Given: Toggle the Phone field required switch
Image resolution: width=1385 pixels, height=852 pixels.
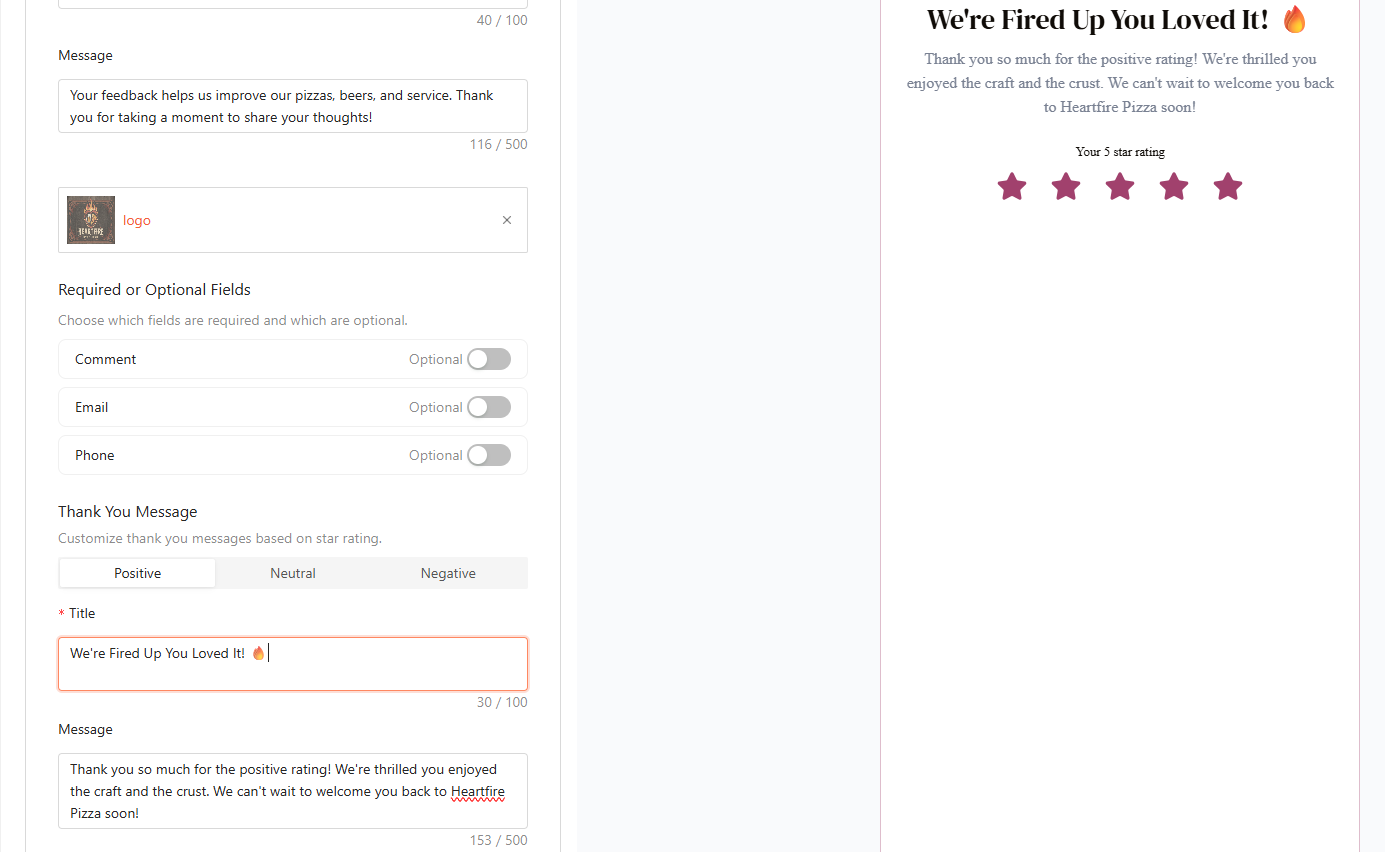Looking at the screenshot, I should [x=489, y=455].
